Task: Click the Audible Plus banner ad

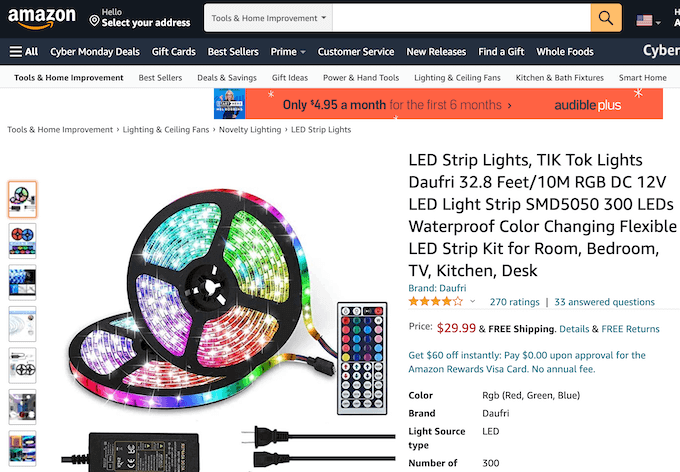Action: 438,104
